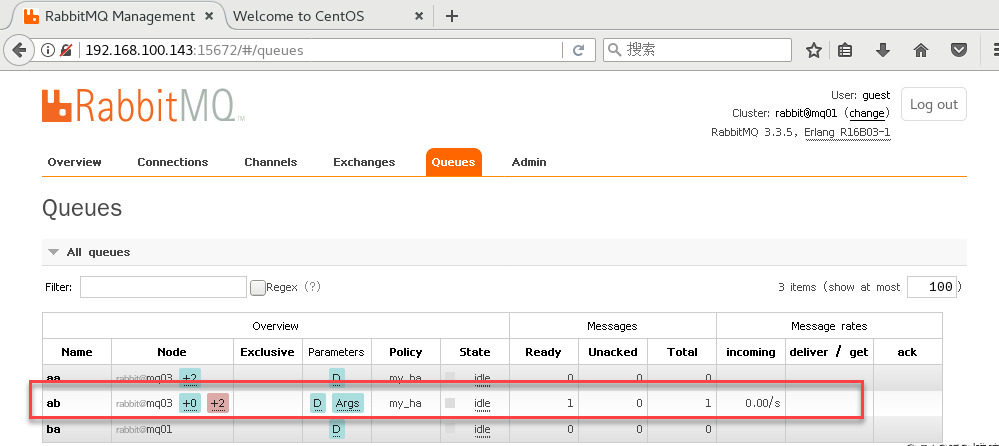Click the Args badge in ab row

coord(347,403)
